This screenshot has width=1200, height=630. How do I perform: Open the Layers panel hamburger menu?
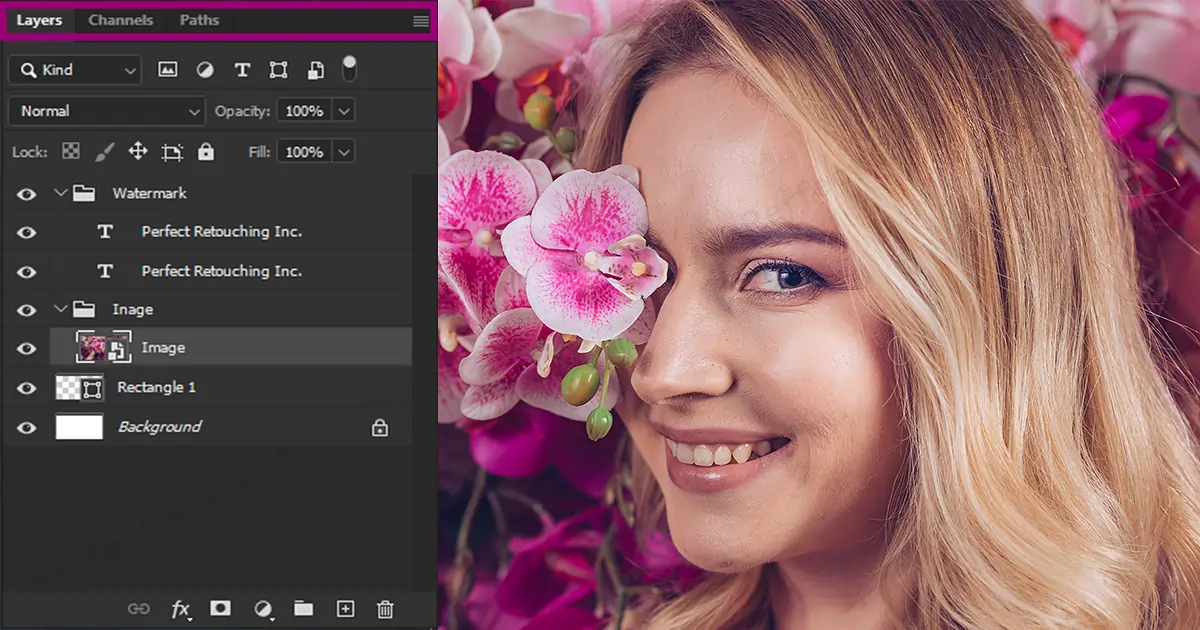(x=421, y=21)
